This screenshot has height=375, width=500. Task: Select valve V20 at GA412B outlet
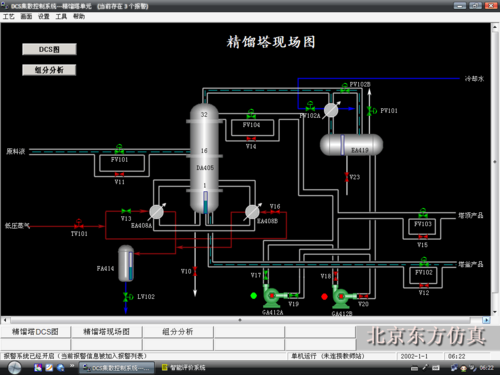(363, 296)
